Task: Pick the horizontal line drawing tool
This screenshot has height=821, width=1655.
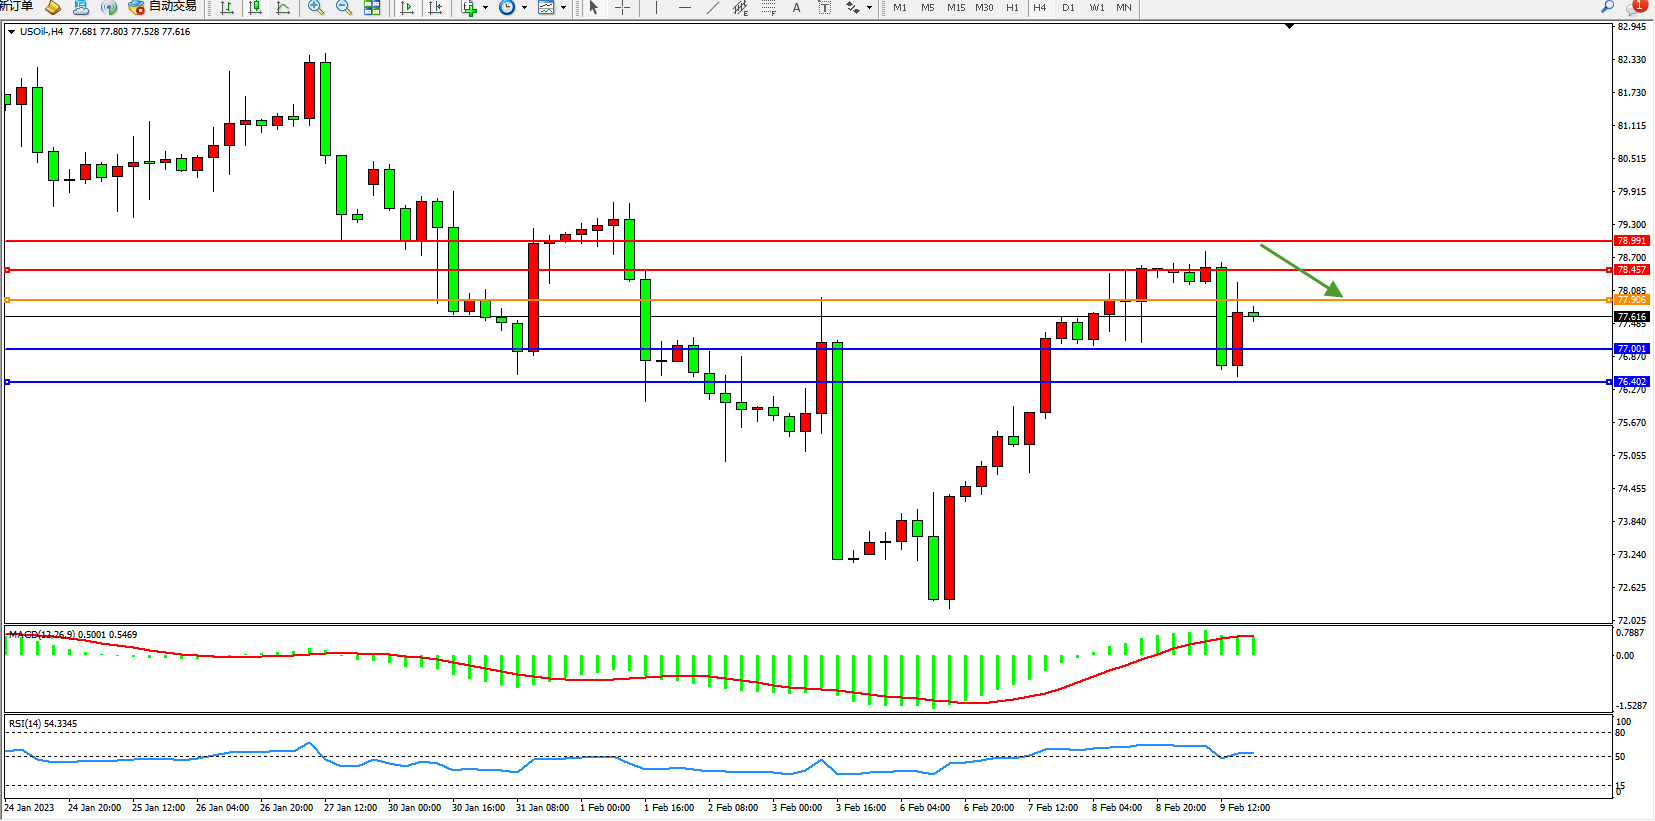Action: coord(685,8)
